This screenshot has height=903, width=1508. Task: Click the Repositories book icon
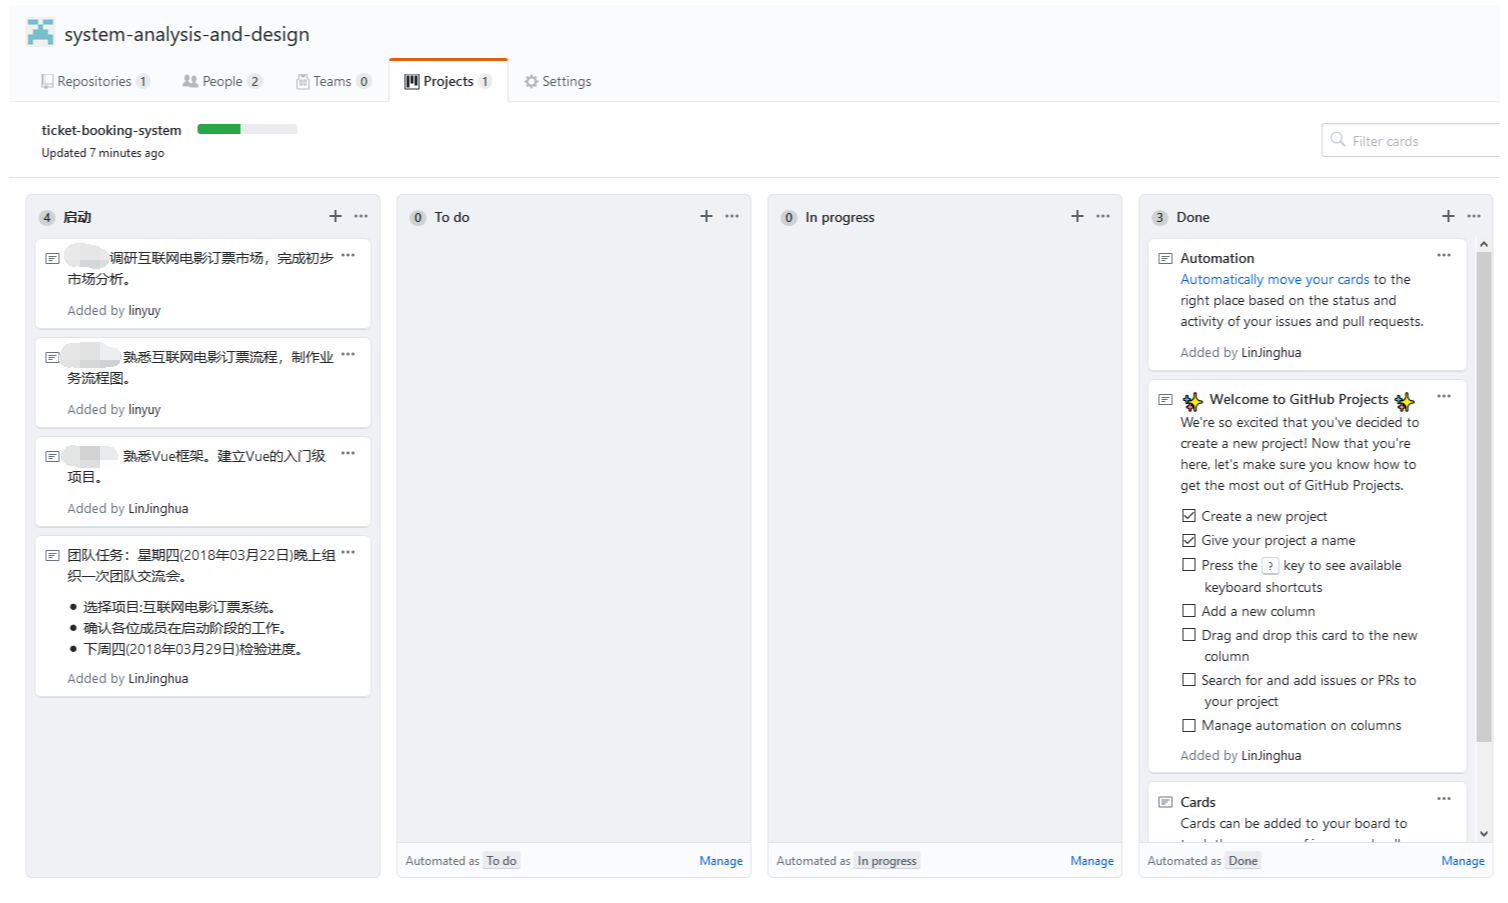pos(47,81)
